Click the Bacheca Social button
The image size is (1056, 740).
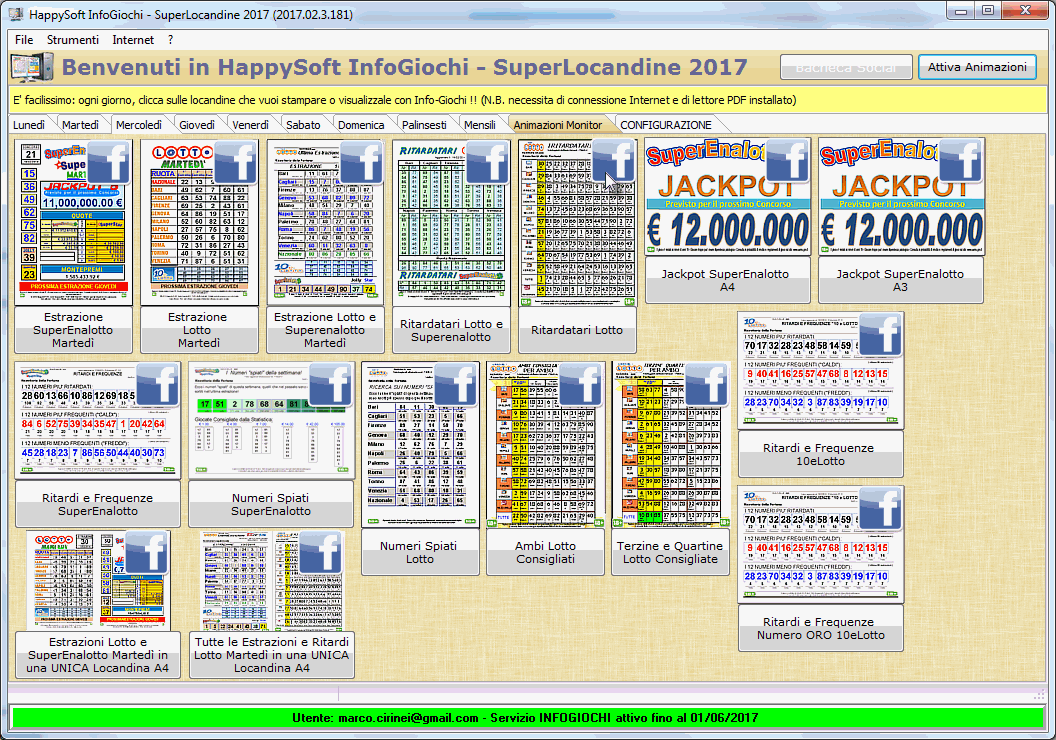(846, 67)
